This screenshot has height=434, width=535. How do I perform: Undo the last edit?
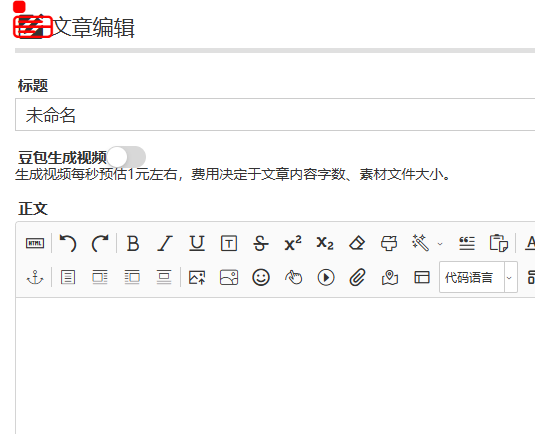68,243
